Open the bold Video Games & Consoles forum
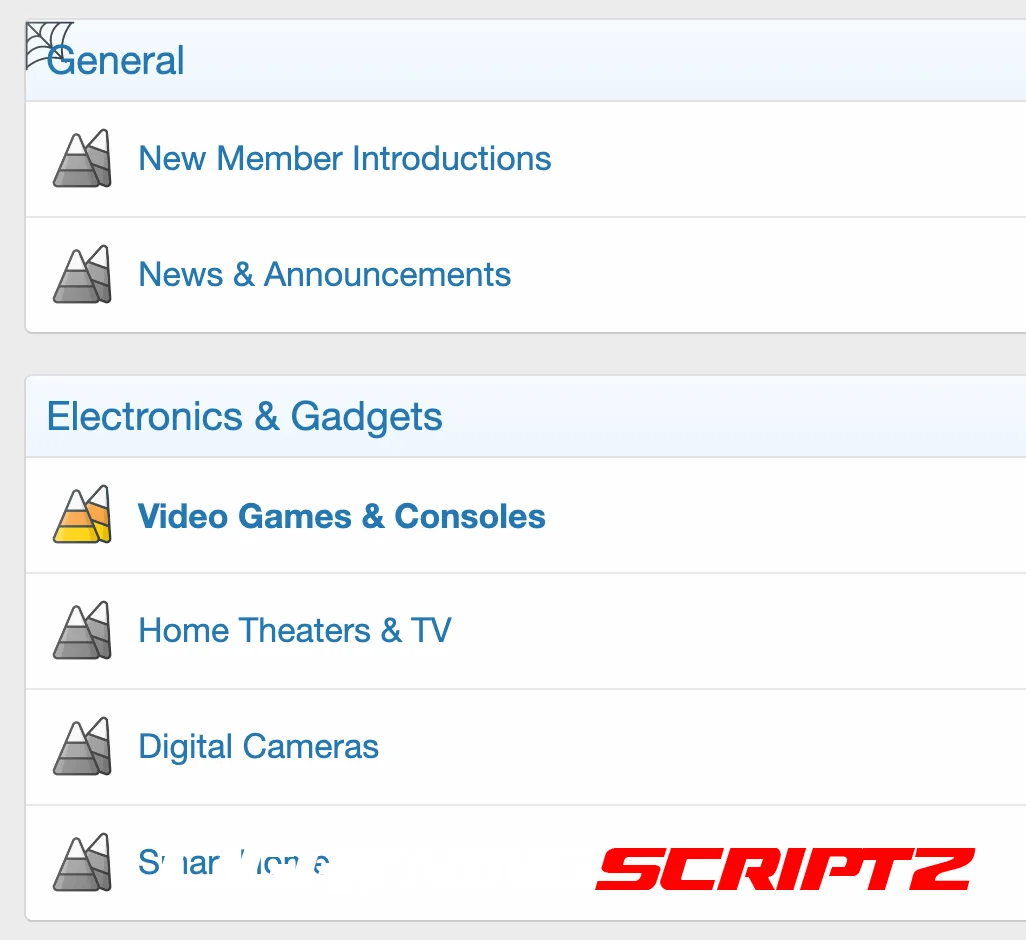This screenshot has width=1026, height=940. [341, 516]
